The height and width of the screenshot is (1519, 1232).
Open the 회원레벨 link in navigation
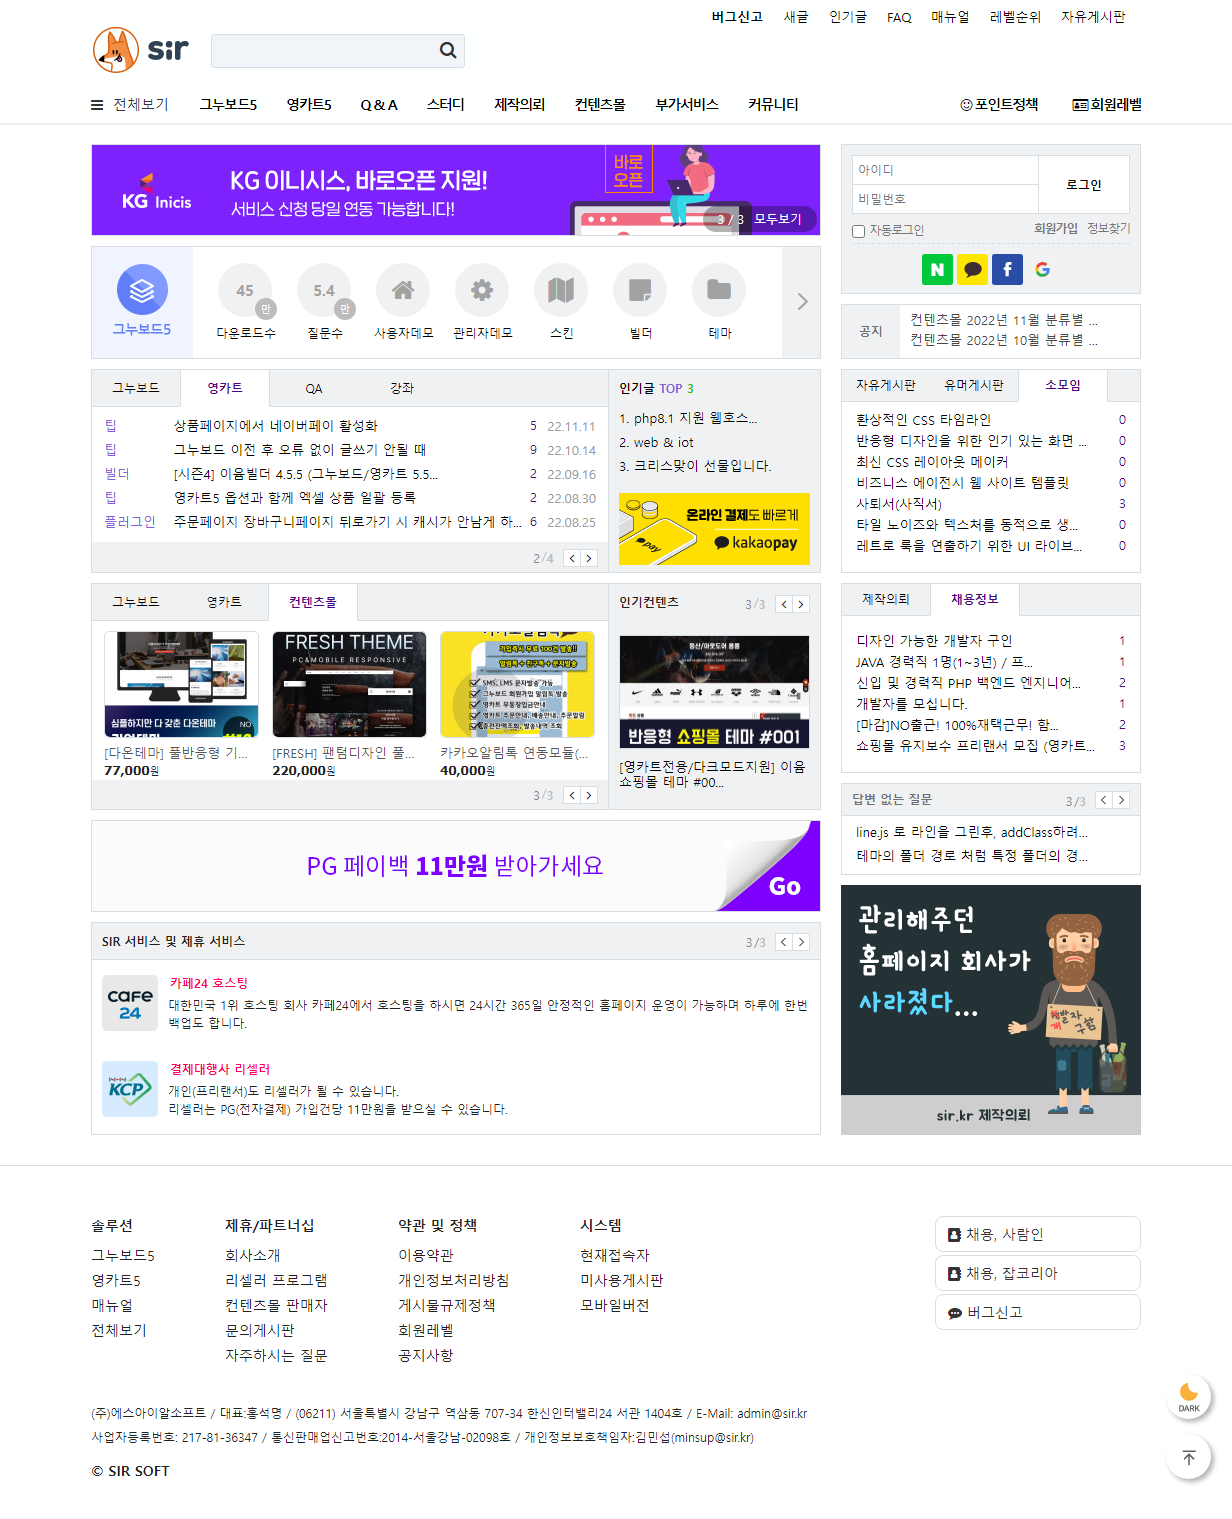coord(1107,104)
